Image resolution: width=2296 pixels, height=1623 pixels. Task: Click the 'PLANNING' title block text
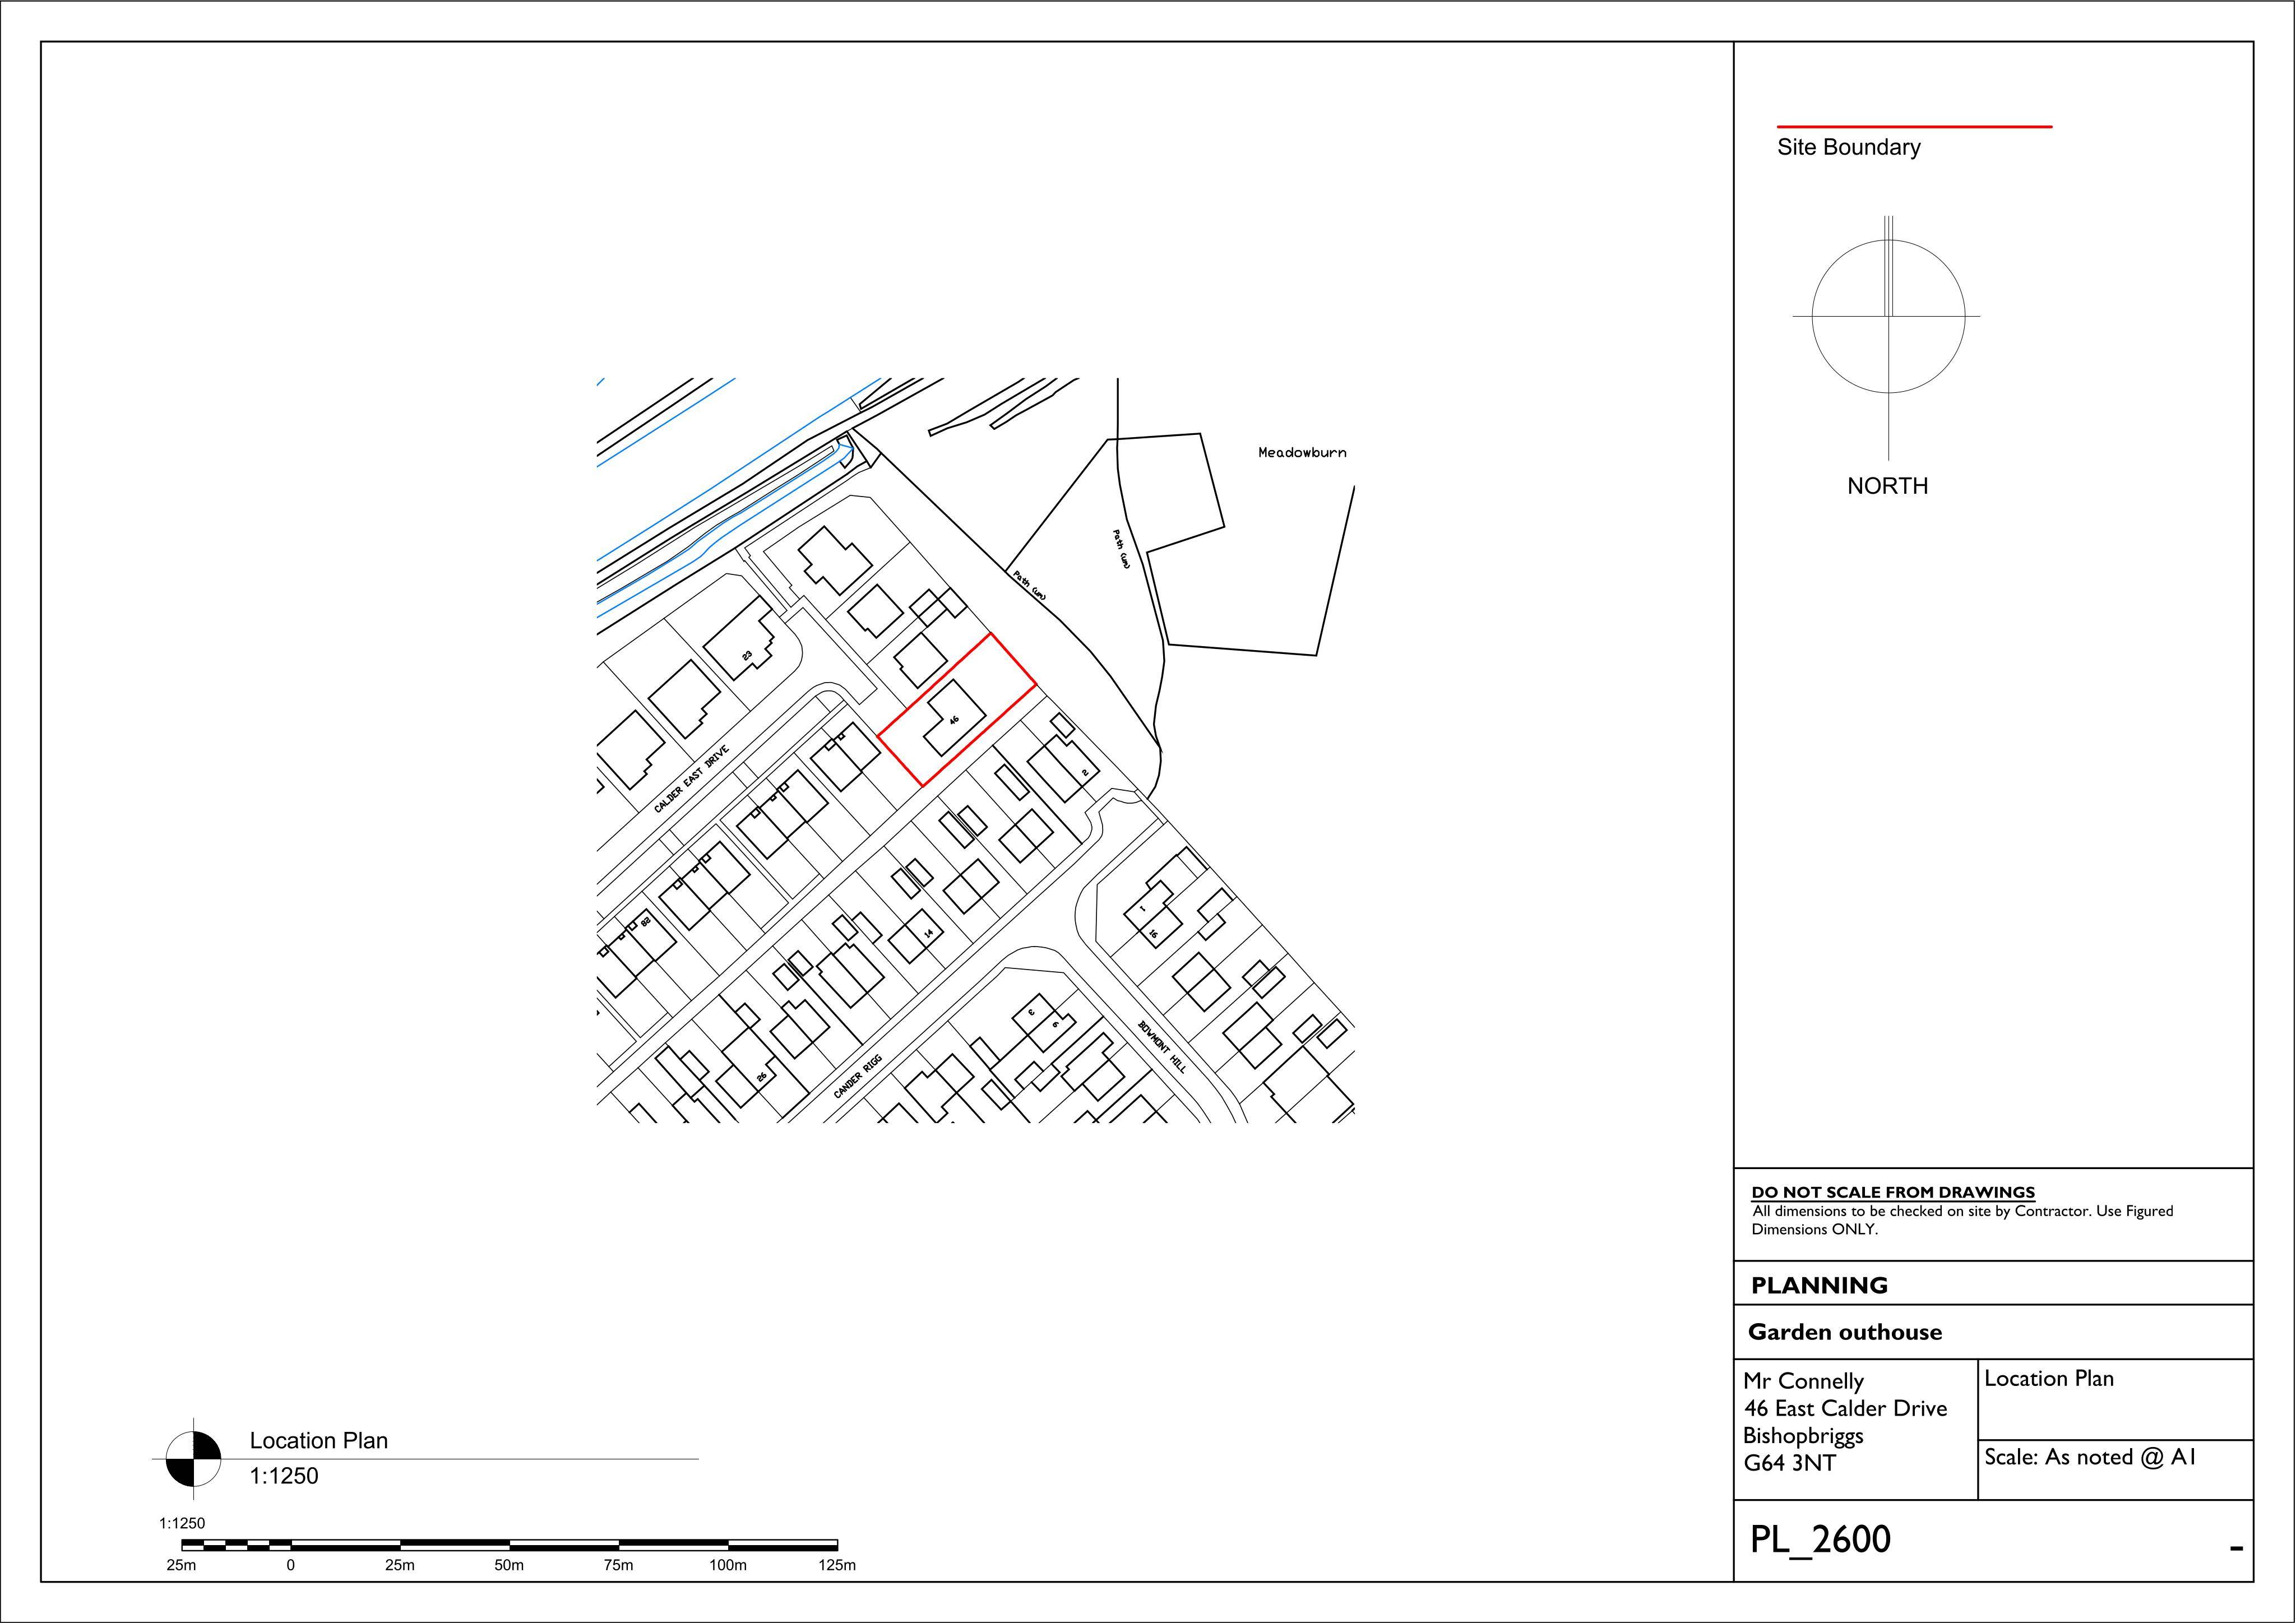point(1819,1286)
